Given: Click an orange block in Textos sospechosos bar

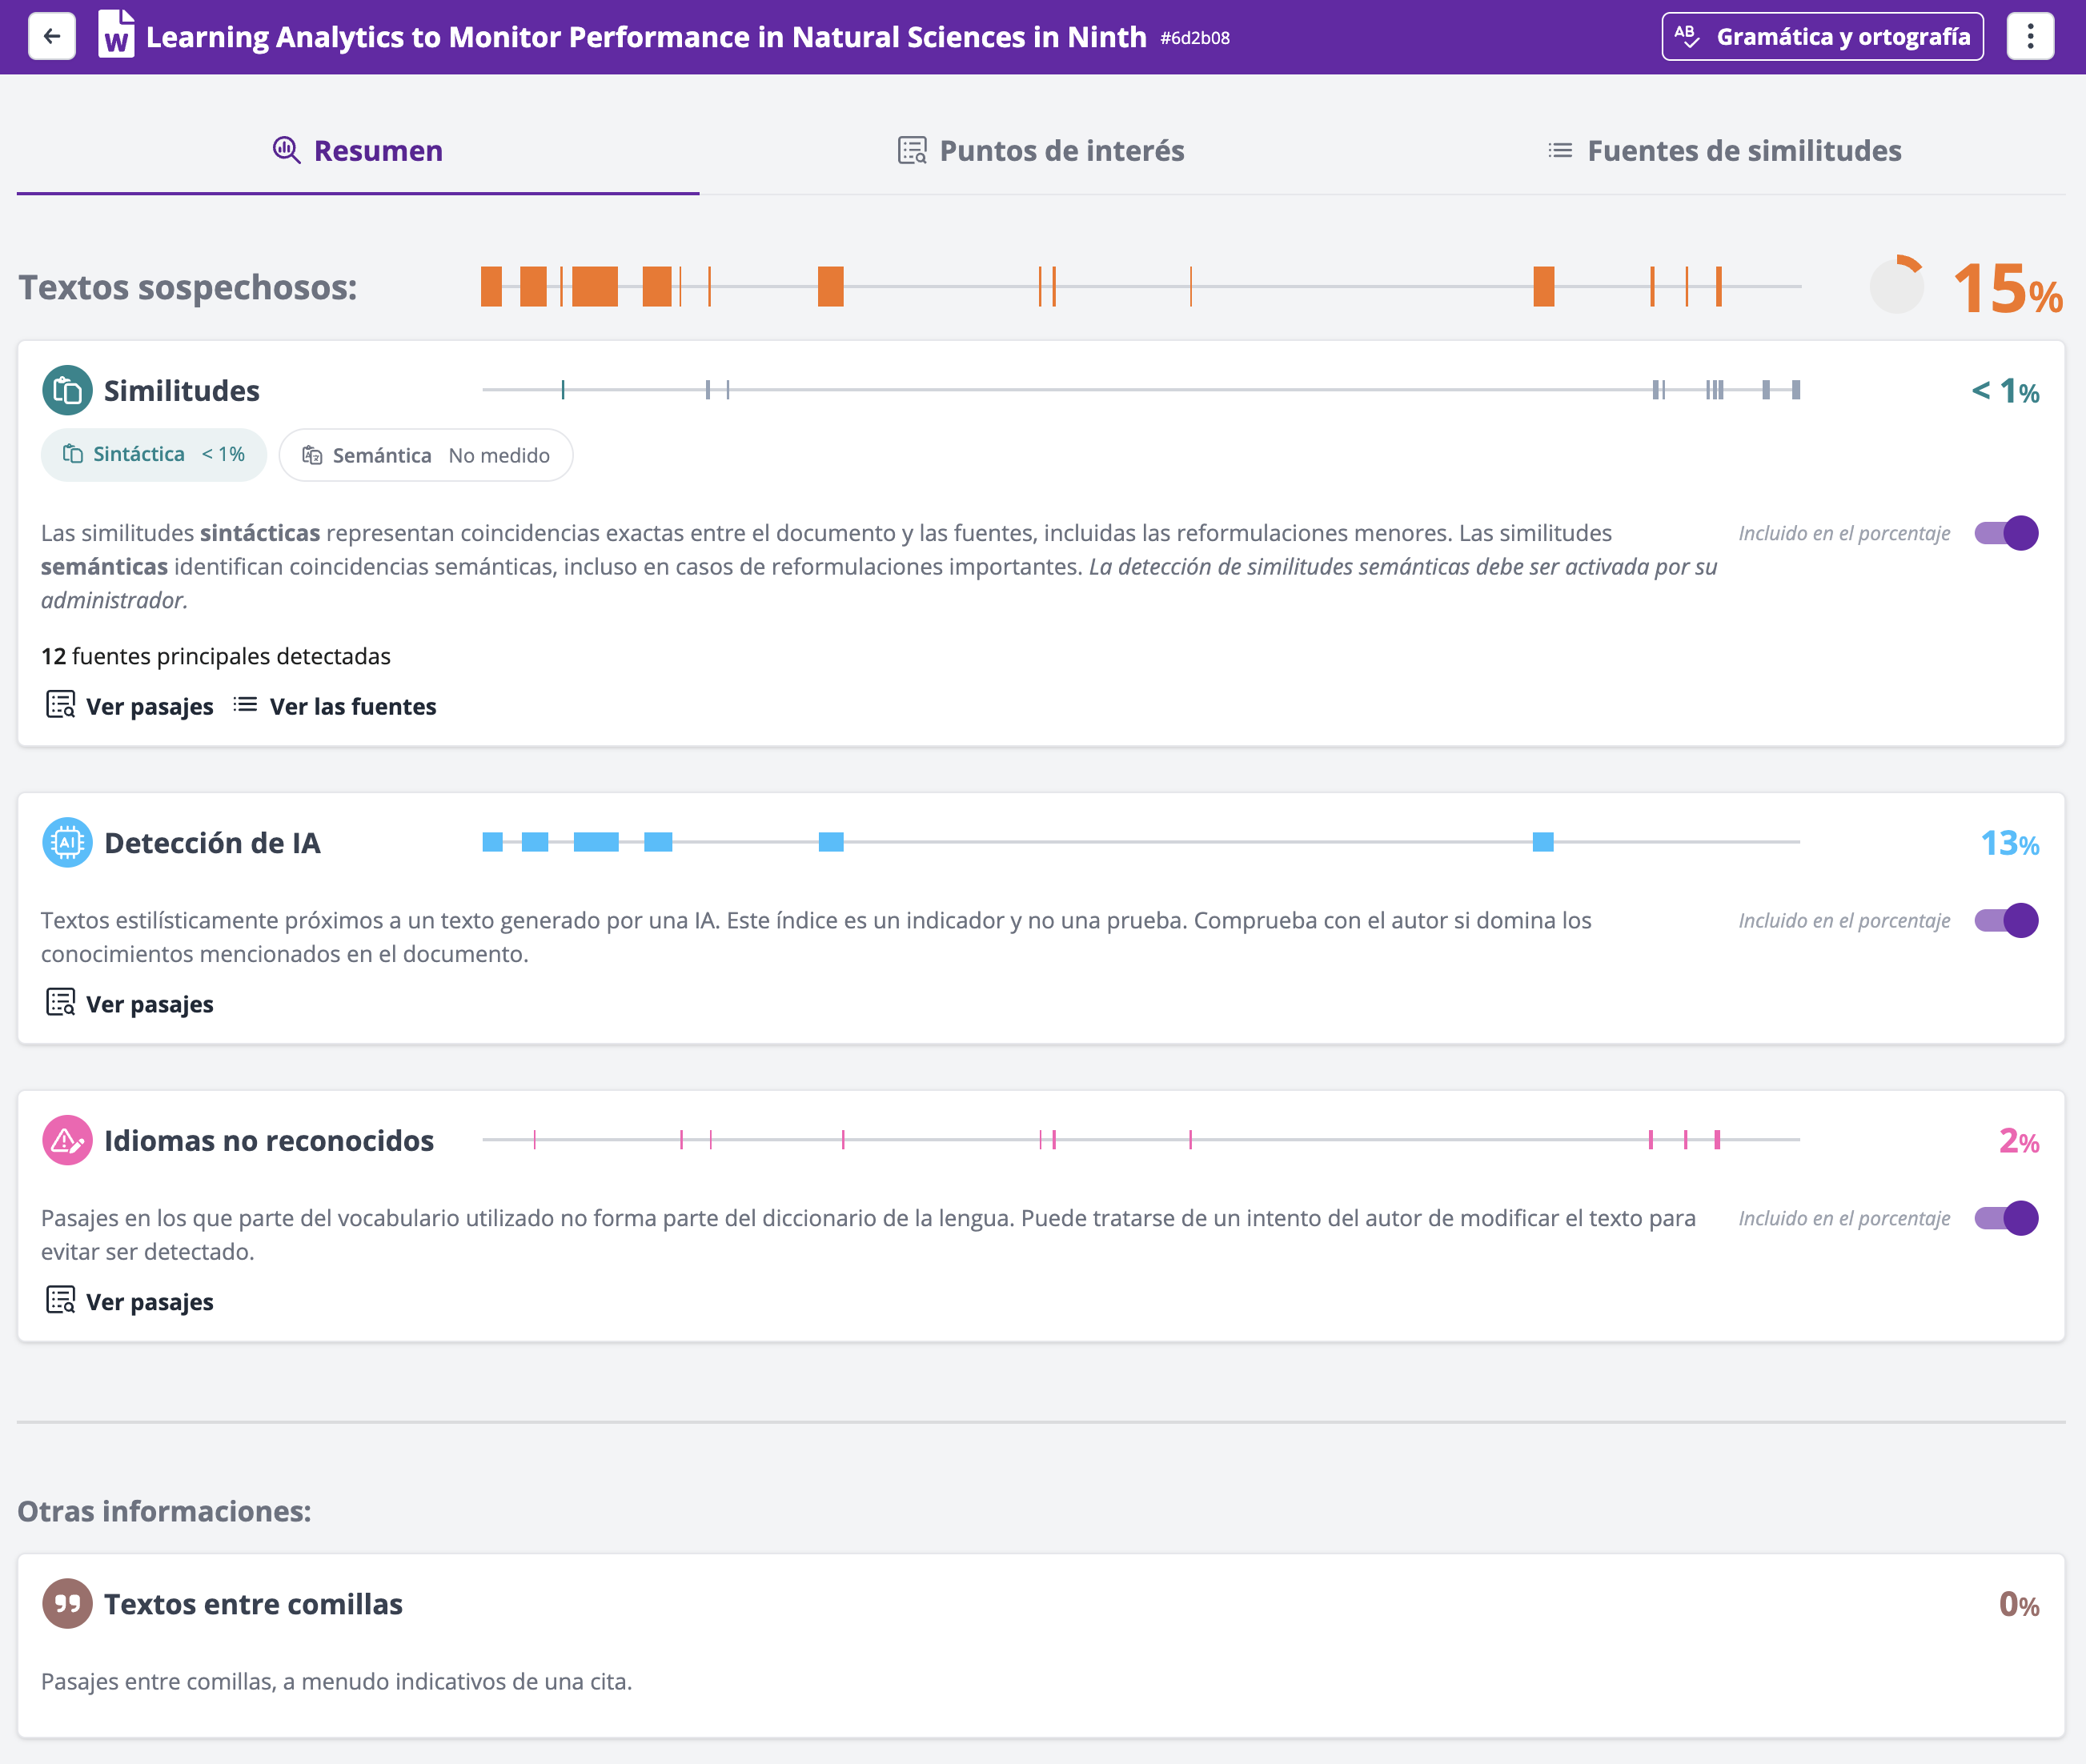Looking at the screenshot, I should pyautogui.click(x=595, y=287).
